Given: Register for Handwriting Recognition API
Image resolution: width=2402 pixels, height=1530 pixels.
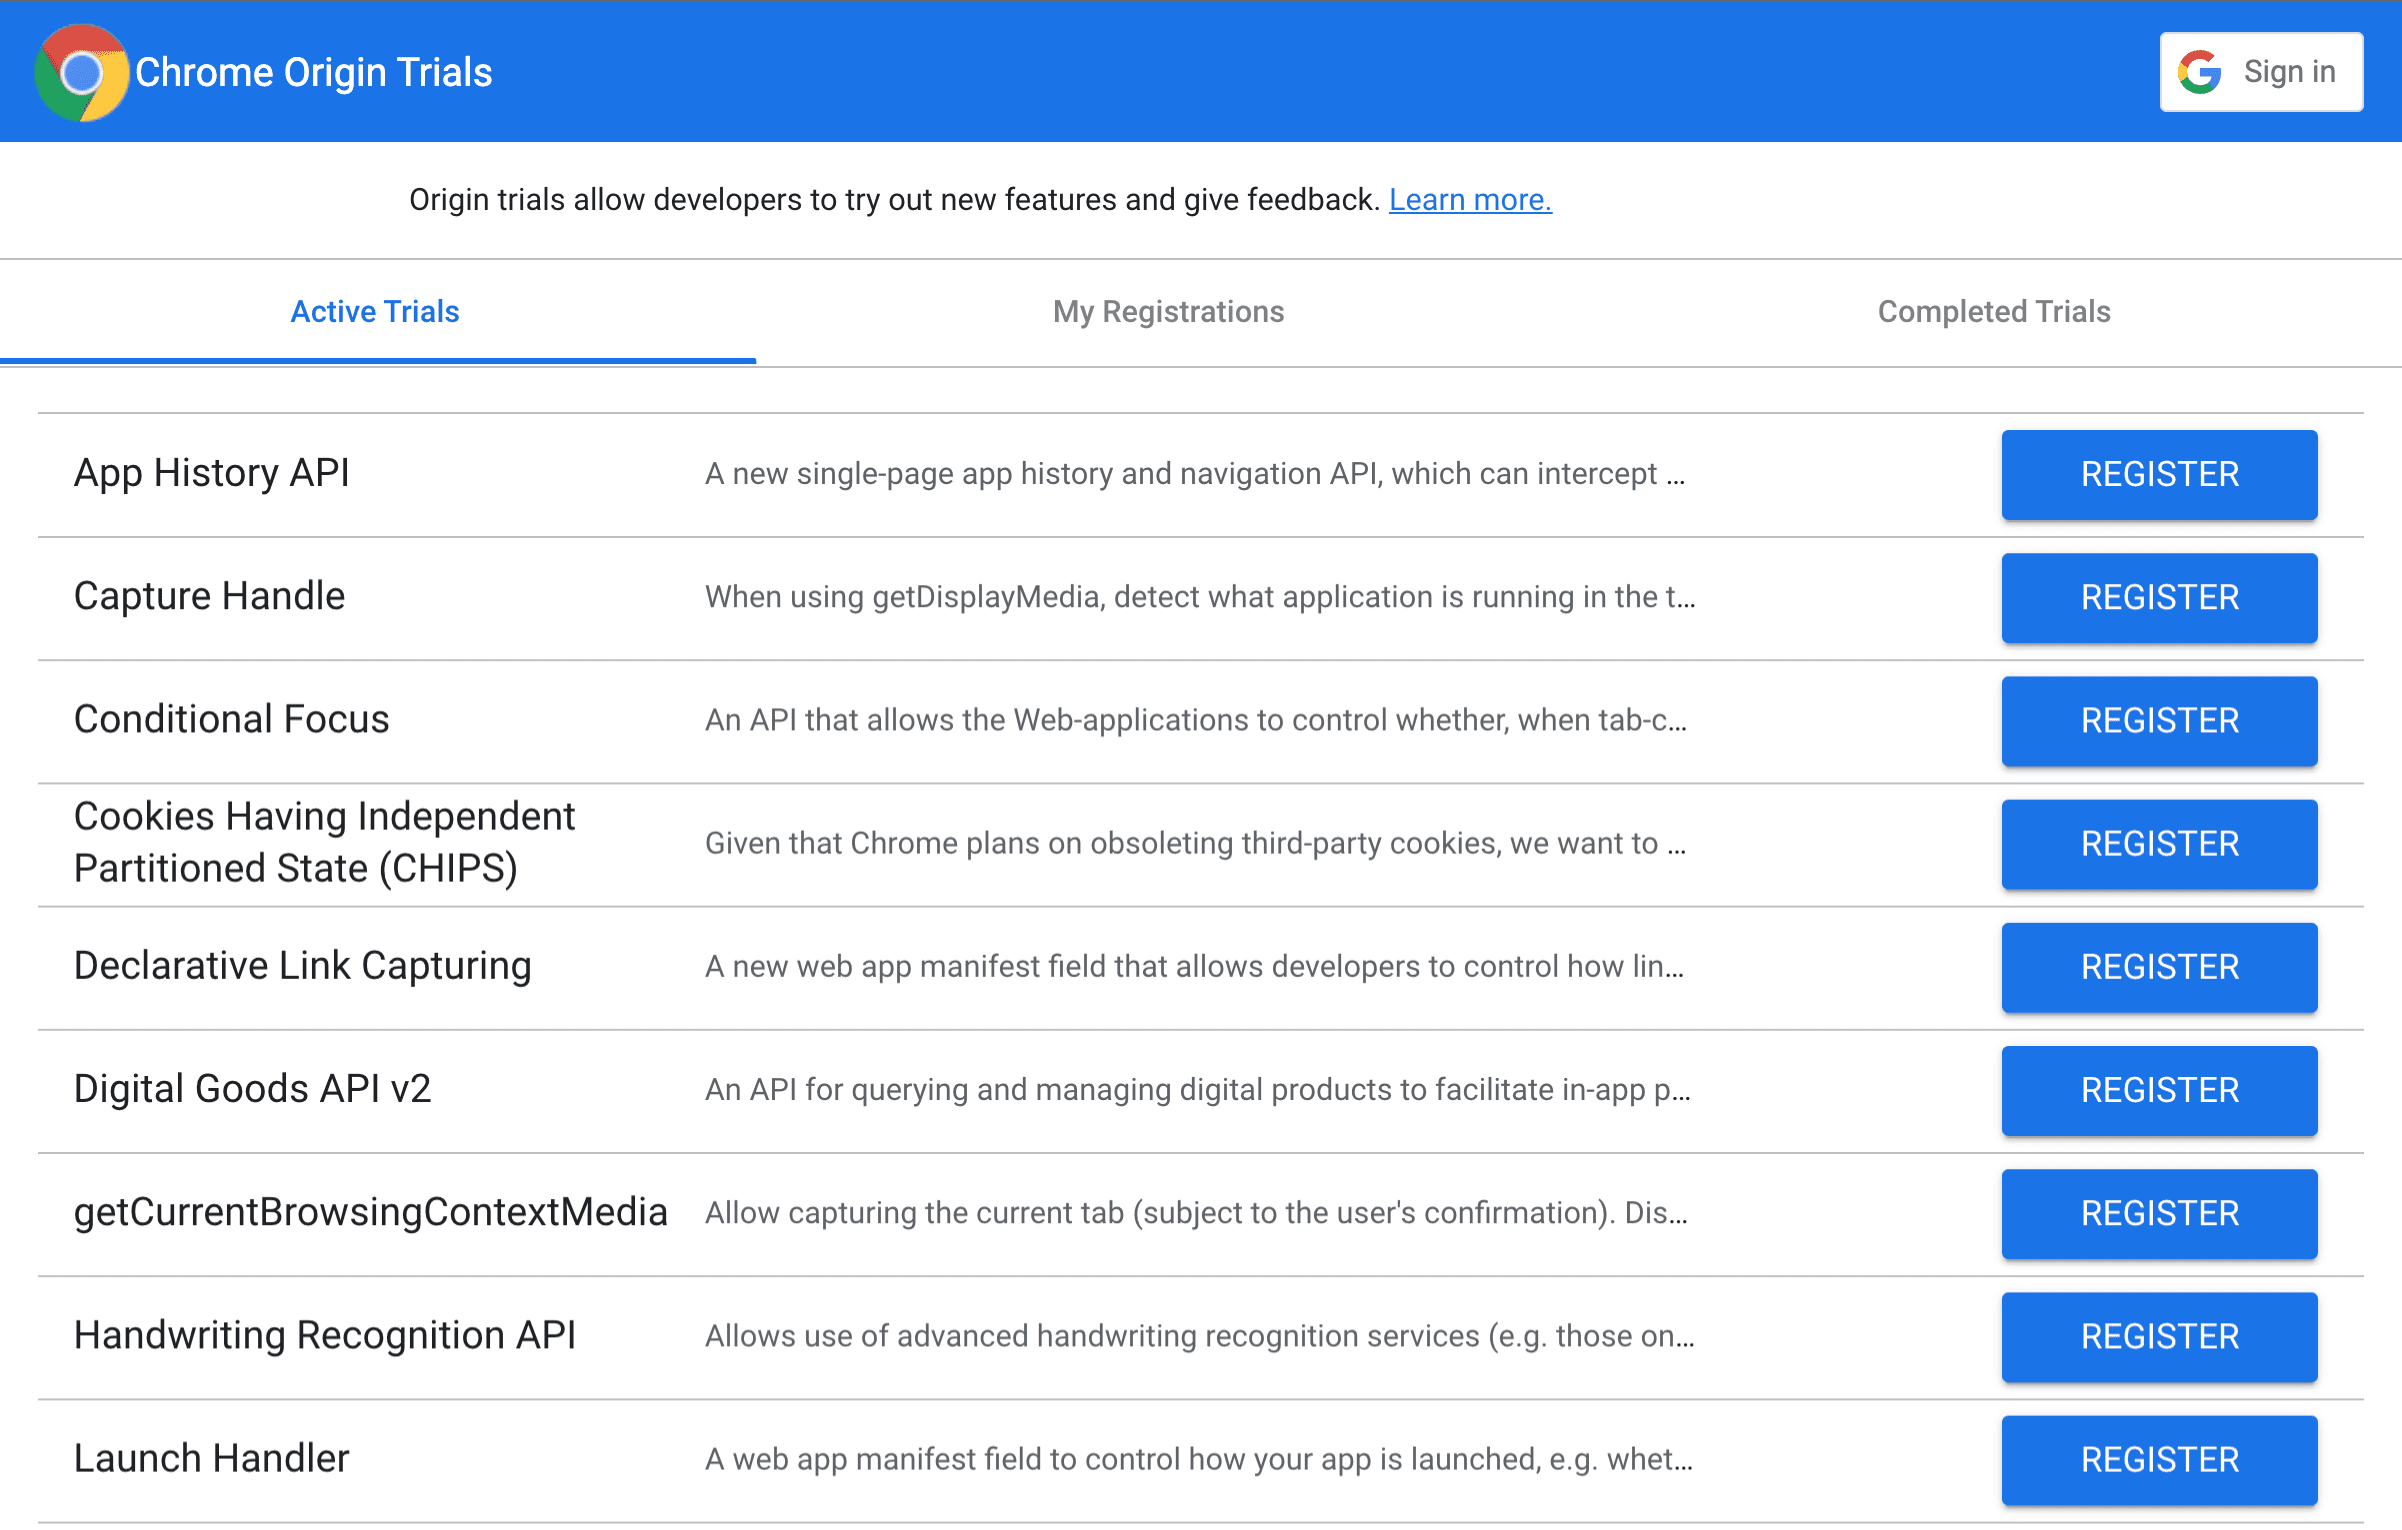Looking at the screenshot, I should tap(2157, 1336).
